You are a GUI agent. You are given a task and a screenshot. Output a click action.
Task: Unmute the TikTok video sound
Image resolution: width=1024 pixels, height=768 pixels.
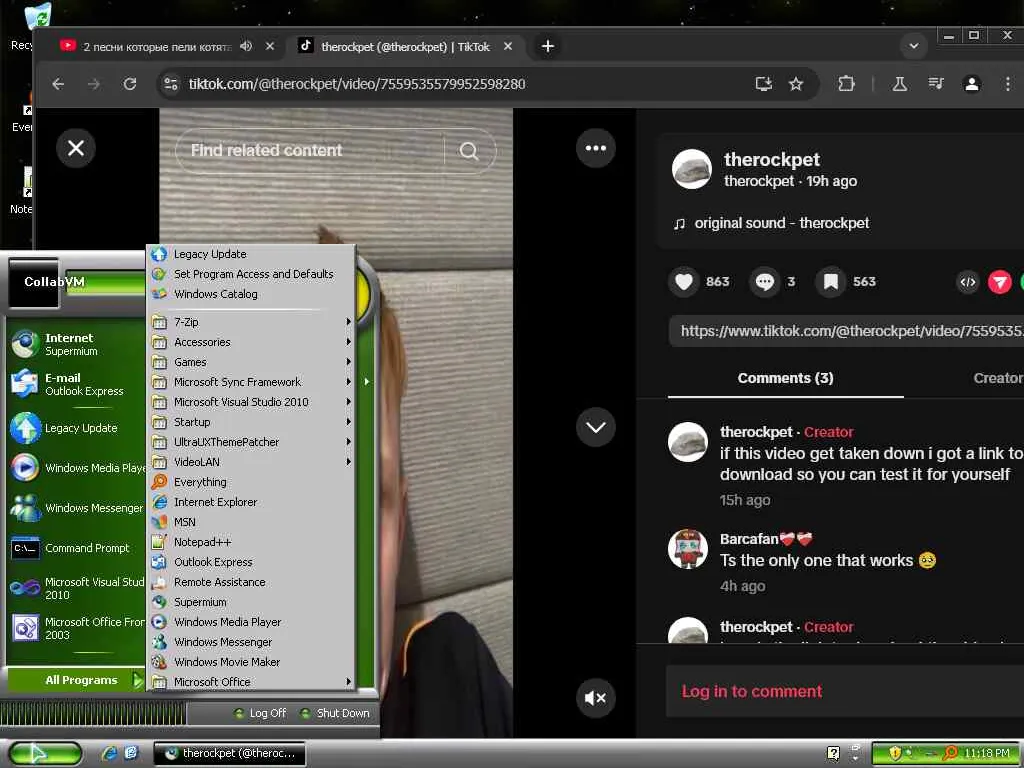coord(596,698)
